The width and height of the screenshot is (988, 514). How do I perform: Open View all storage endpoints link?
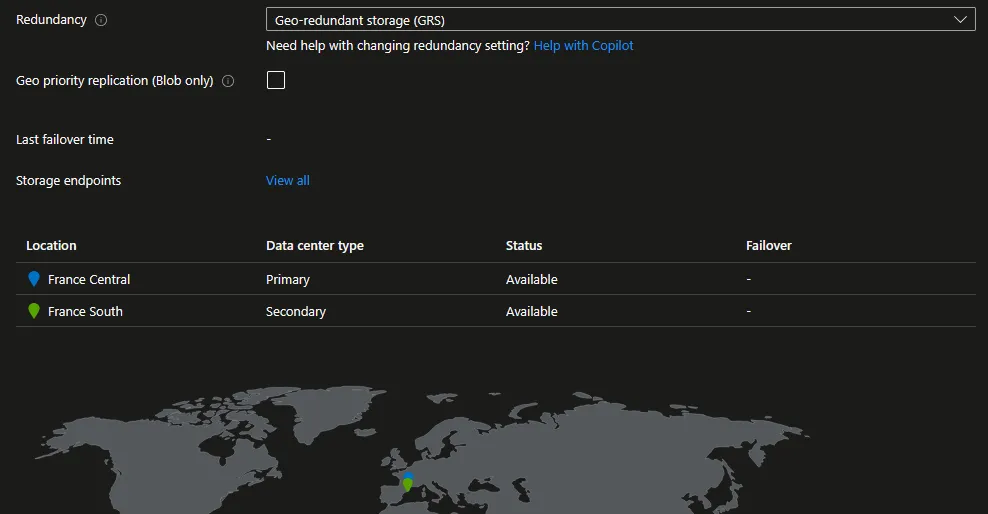(288, 180)
